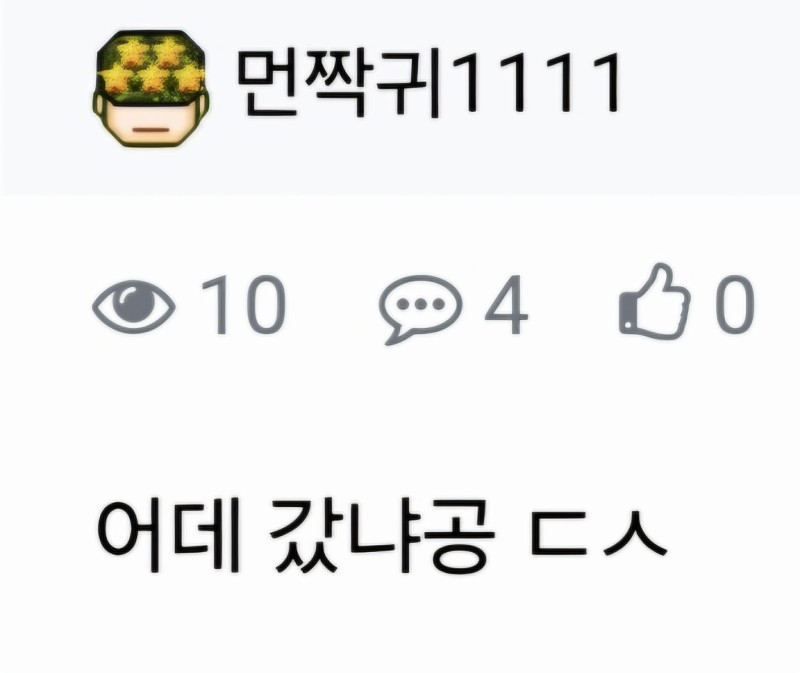800x673 pixels.
Task: Click the word 갔냐공 in the post
Action: tap(383, 536)
